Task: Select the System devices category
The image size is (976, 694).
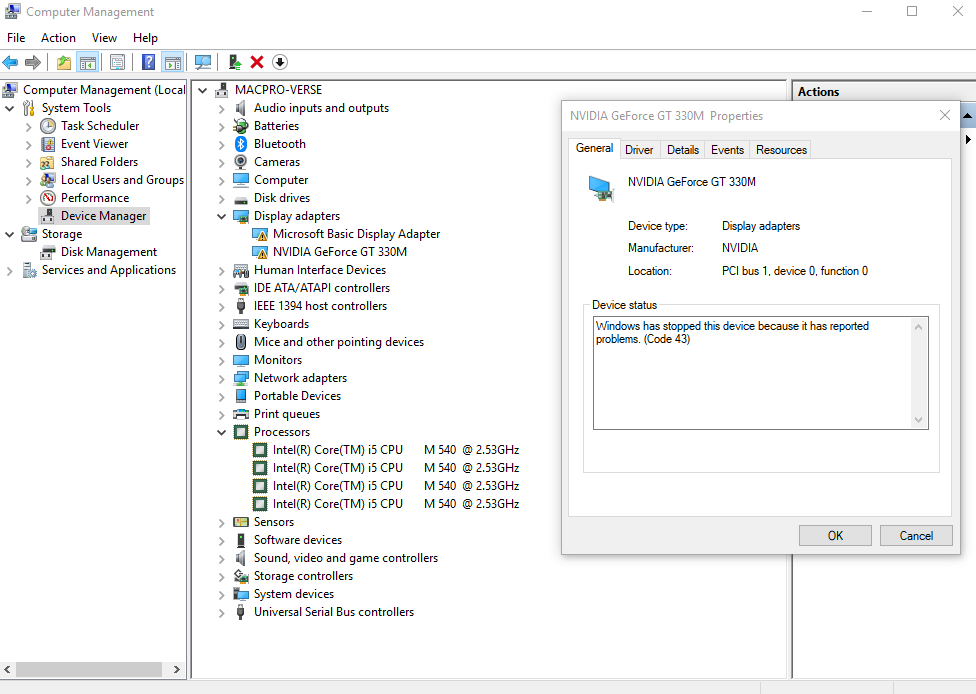Action: click(x=294, y=594)
